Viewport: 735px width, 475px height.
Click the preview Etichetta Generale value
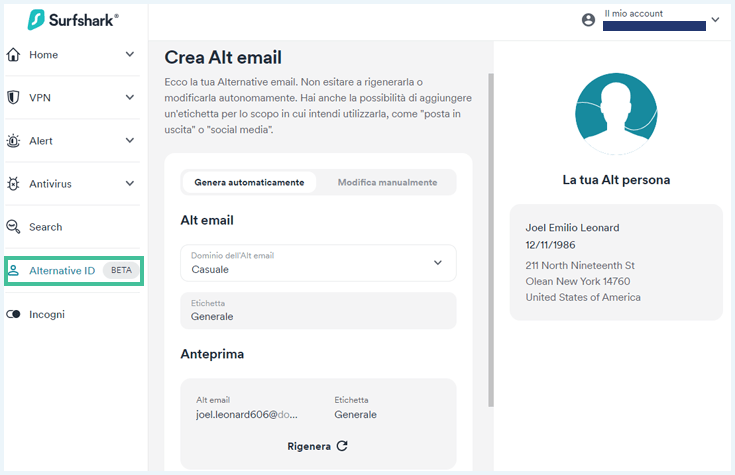point(355,415)
